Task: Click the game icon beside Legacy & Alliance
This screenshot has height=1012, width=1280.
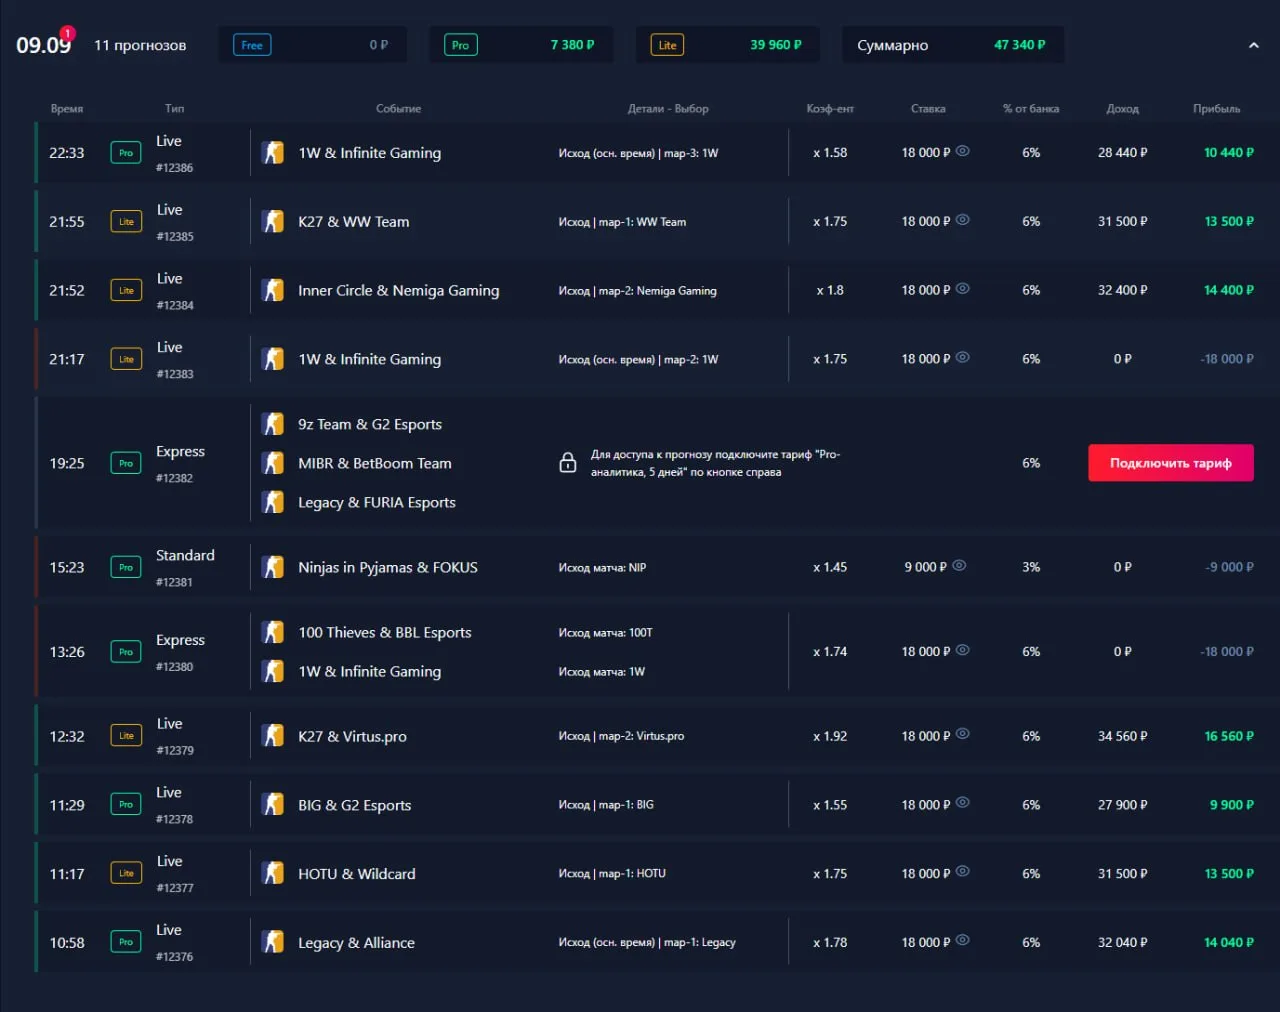Action: [x=273, y=943]
